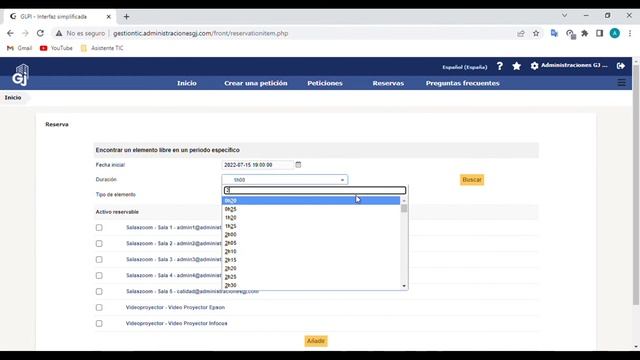Click the page vertical scrollbar
640x360 pixels.
click(636, 184)
